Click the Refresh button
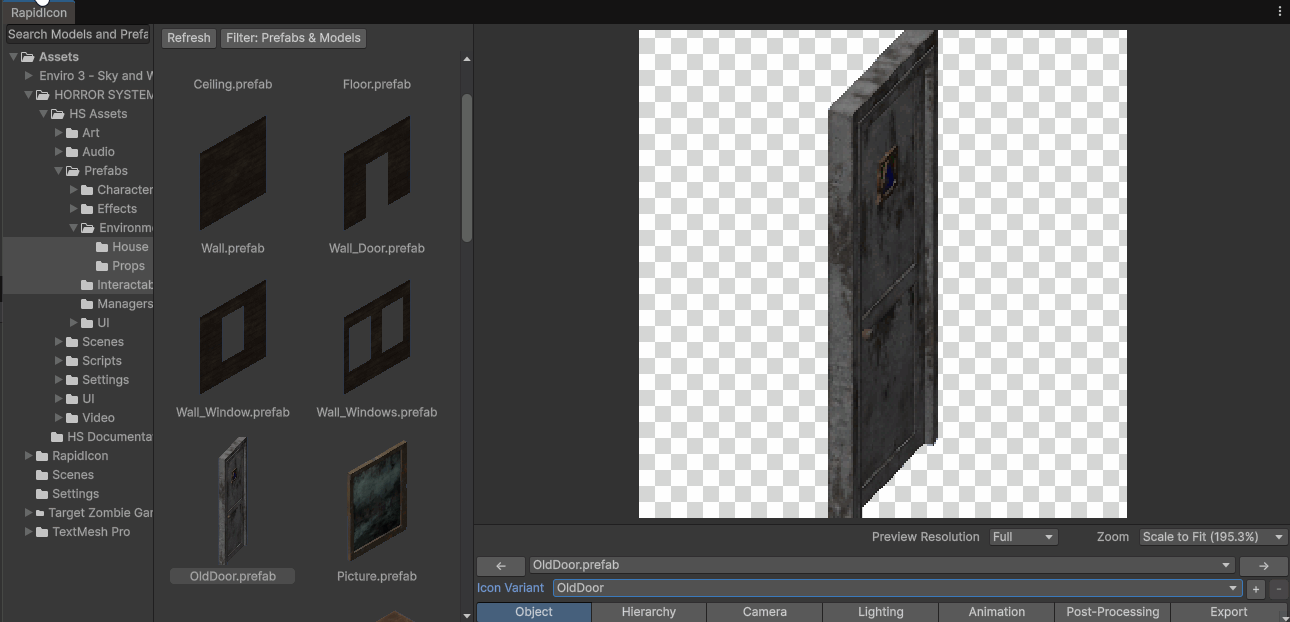The height and width of the screenshot is (622, 1290). (x=189, y=38)
